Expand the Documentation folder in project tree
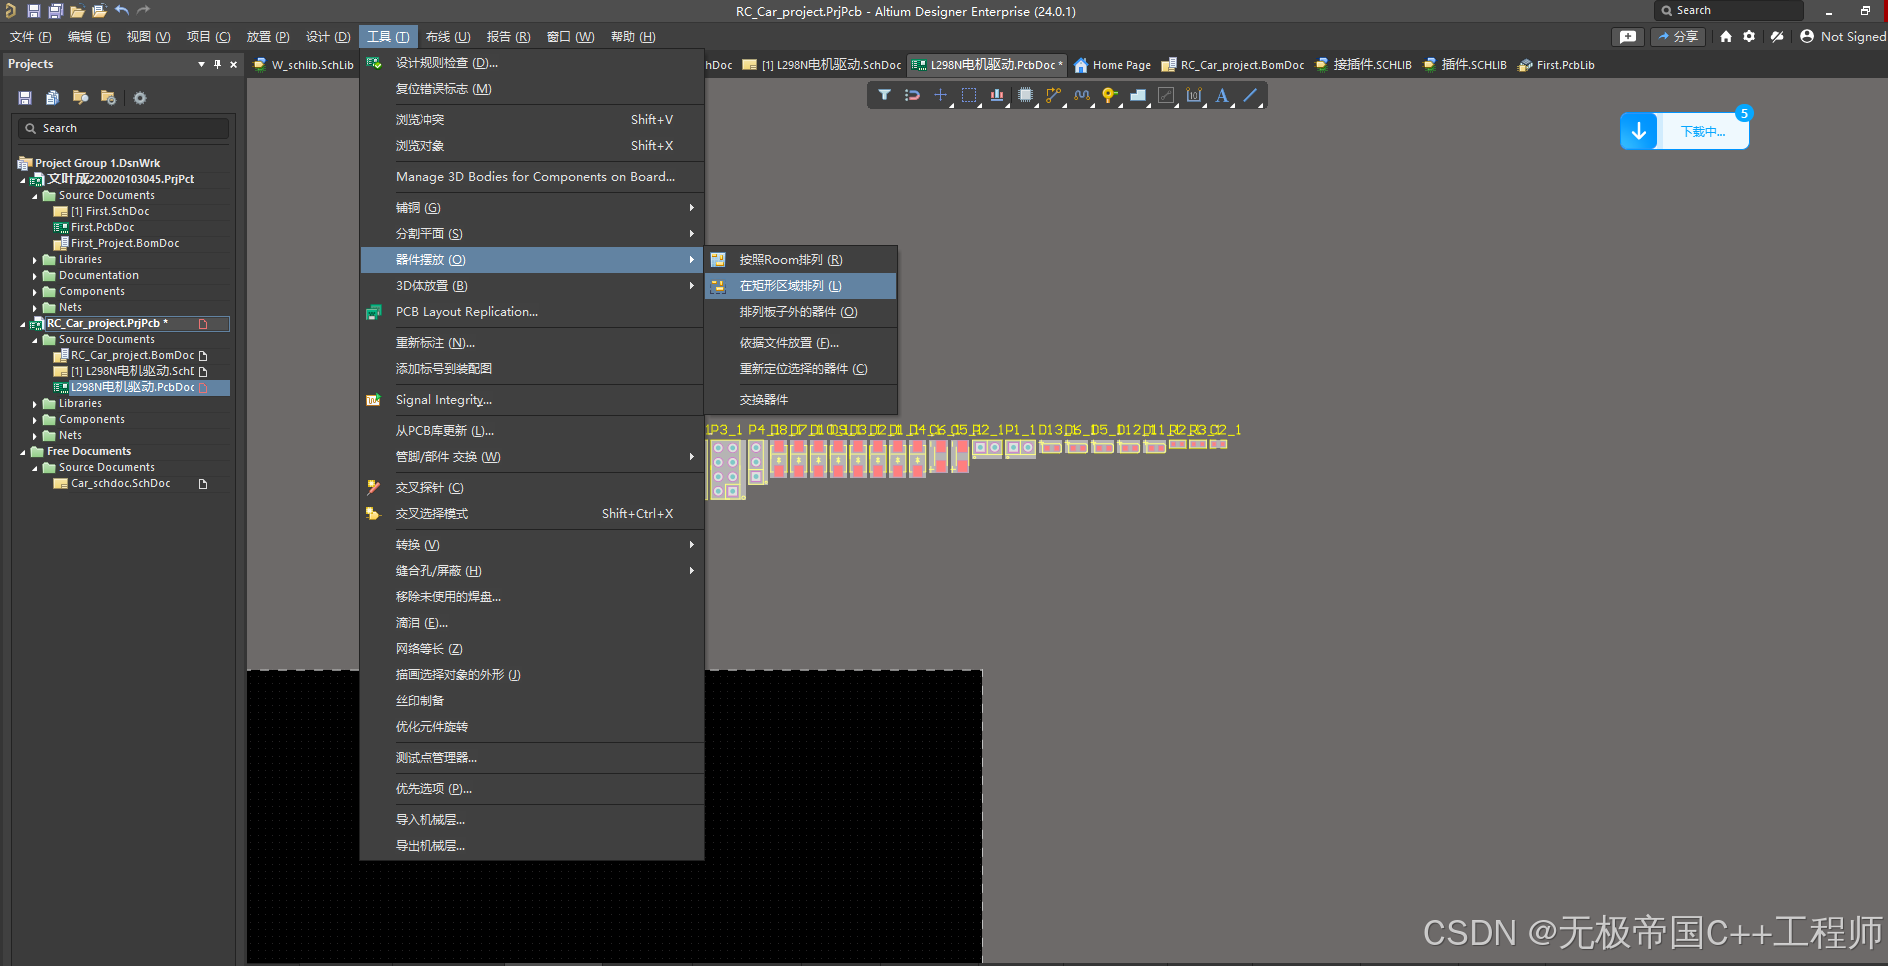 tap(35, 276)
